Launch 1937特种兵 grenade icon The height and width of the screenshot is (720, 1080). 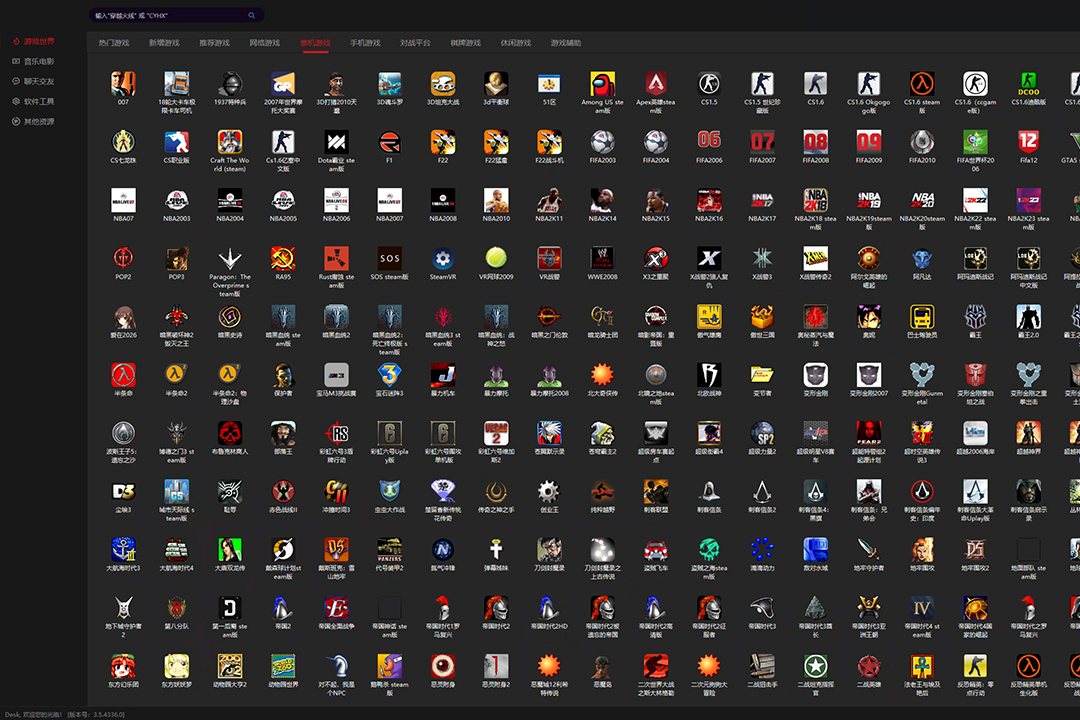tap(230, 84)
